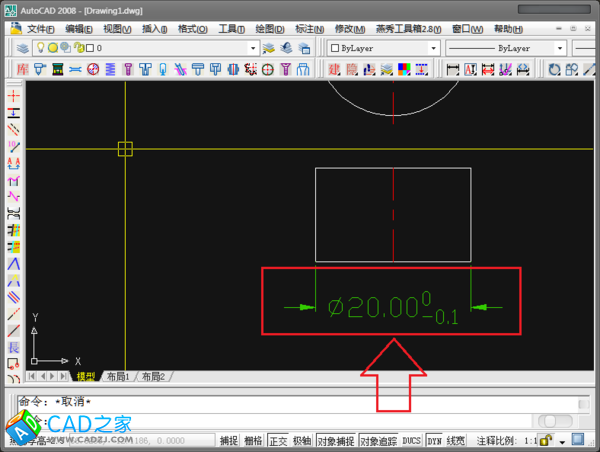
Task: Click the crosshair circle icon in toolbar
Action: tap(266, 69)
